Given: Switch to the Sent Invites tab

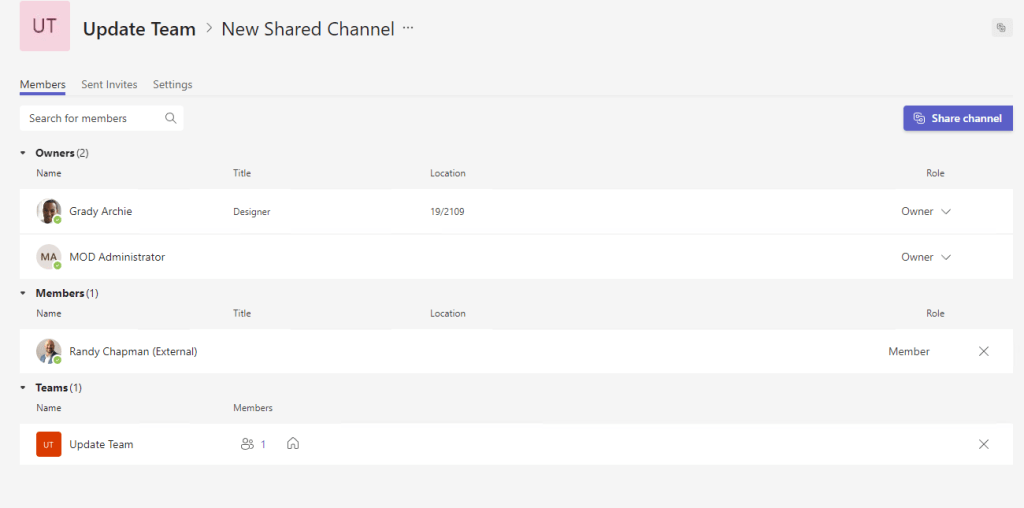Looking at the screenshot, I should tap(109, 85).
